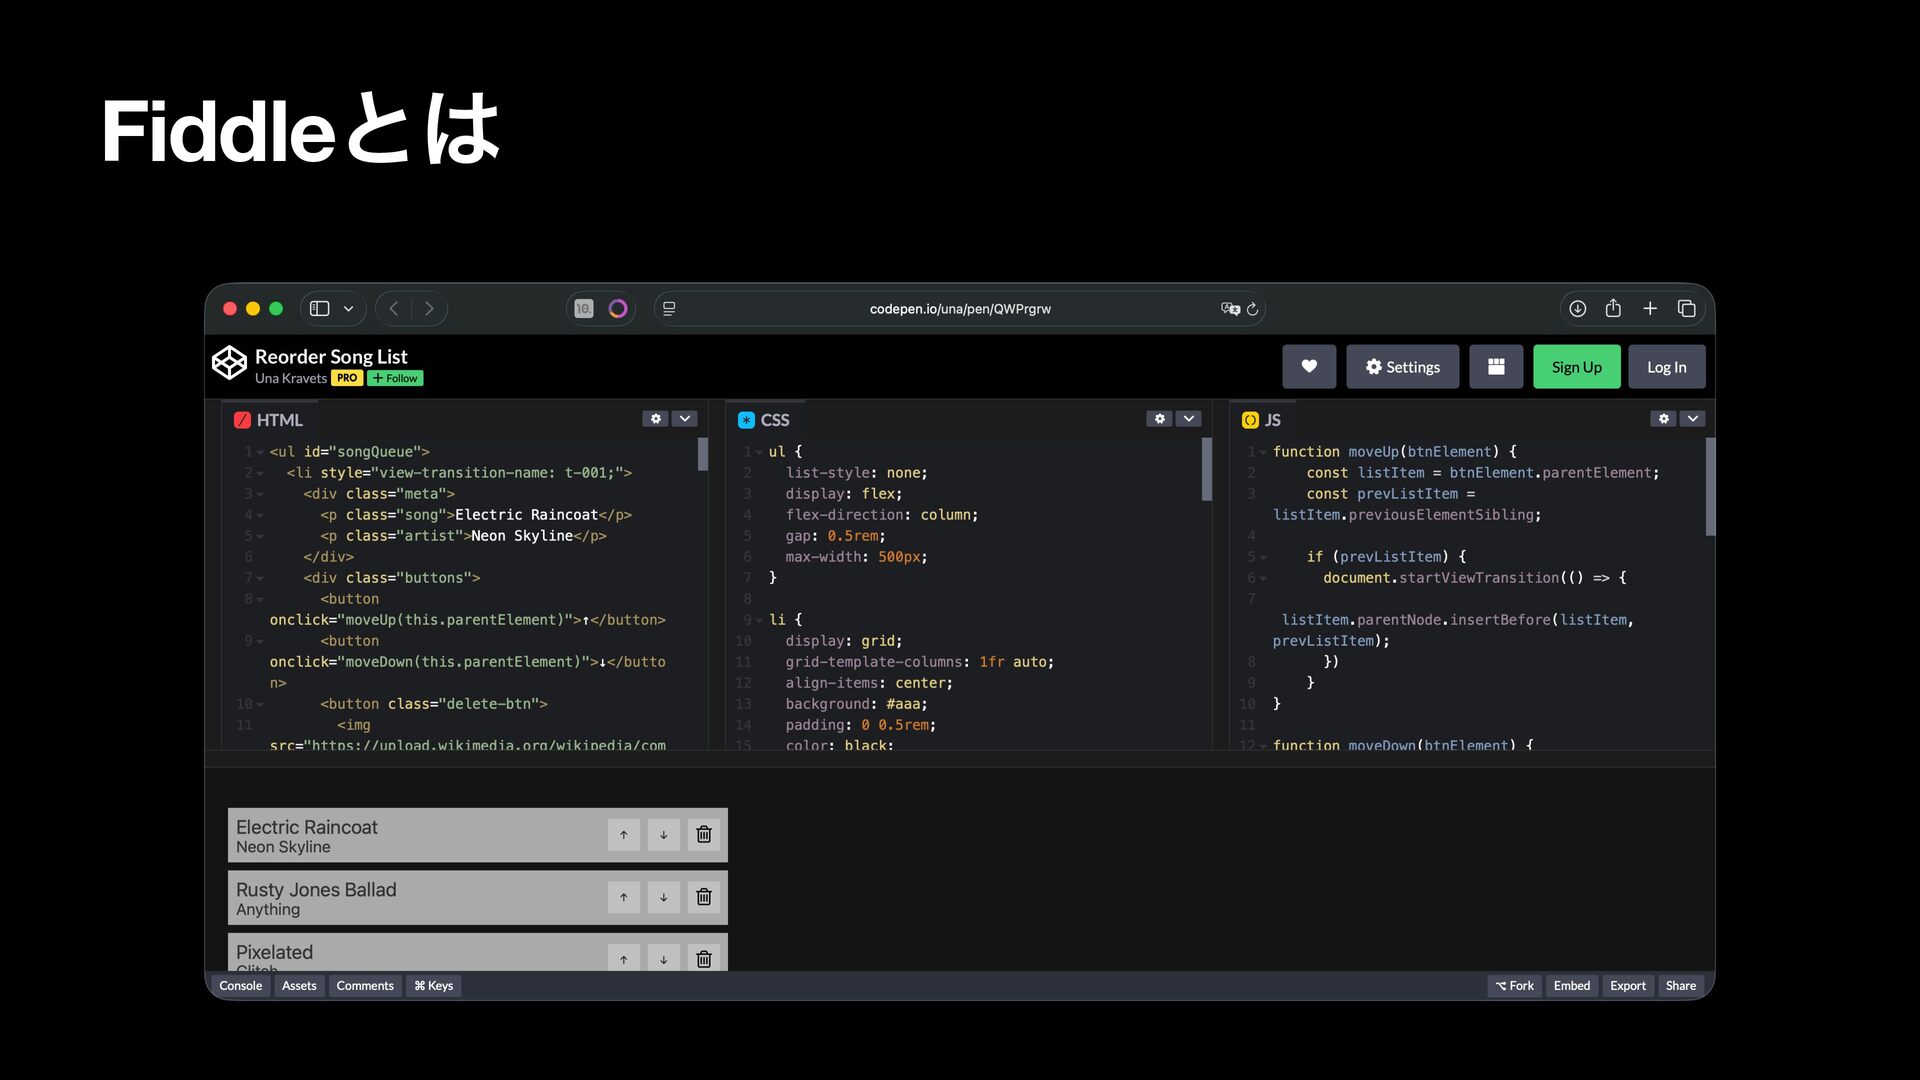The height and width of the screenshot is (1080, 1920).
Task: Collapse the HTML fold arrow on line 1
Action: (x=261, y=453)
